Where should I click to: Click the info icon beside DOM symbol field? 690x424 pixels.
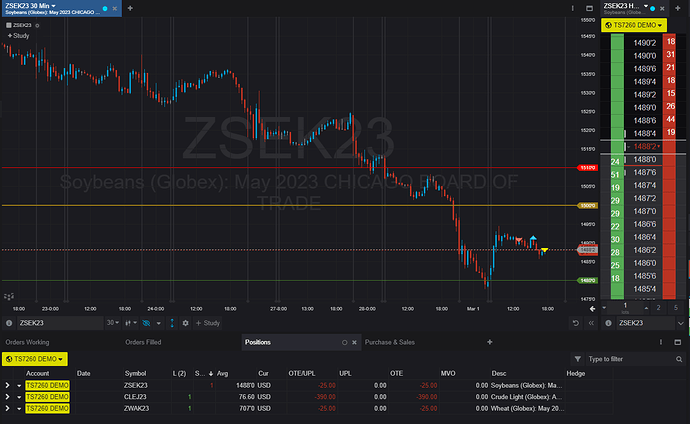(x=608, y=323)
